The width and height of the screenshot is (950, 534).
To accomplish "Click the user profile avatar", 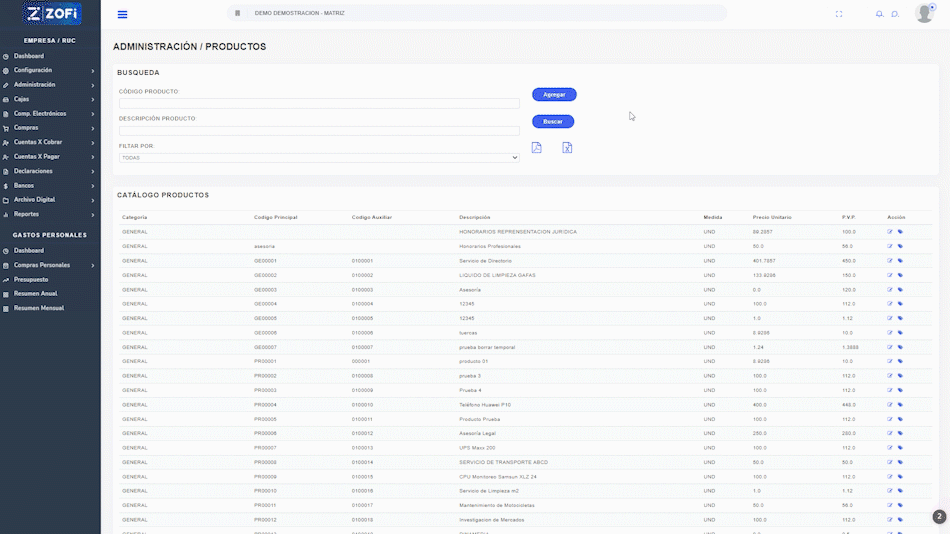I will [x=924, y=13].
